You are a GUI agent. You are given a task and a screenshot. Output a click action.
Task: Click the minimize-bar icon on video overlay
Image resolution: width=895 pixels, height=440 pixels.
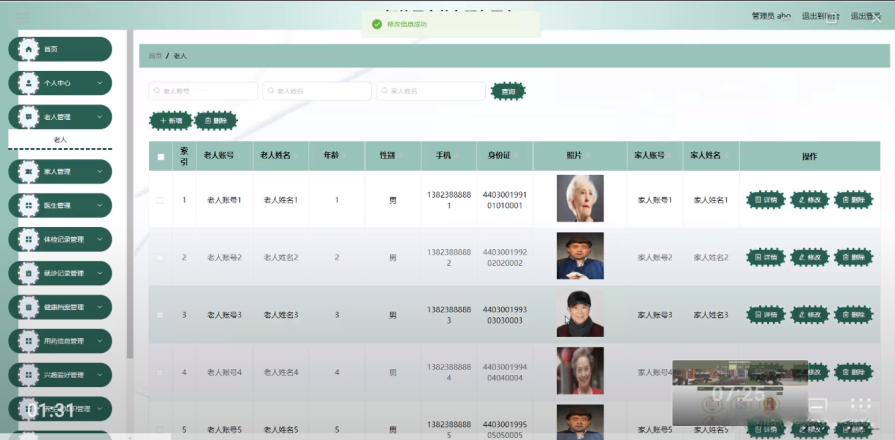819,405
